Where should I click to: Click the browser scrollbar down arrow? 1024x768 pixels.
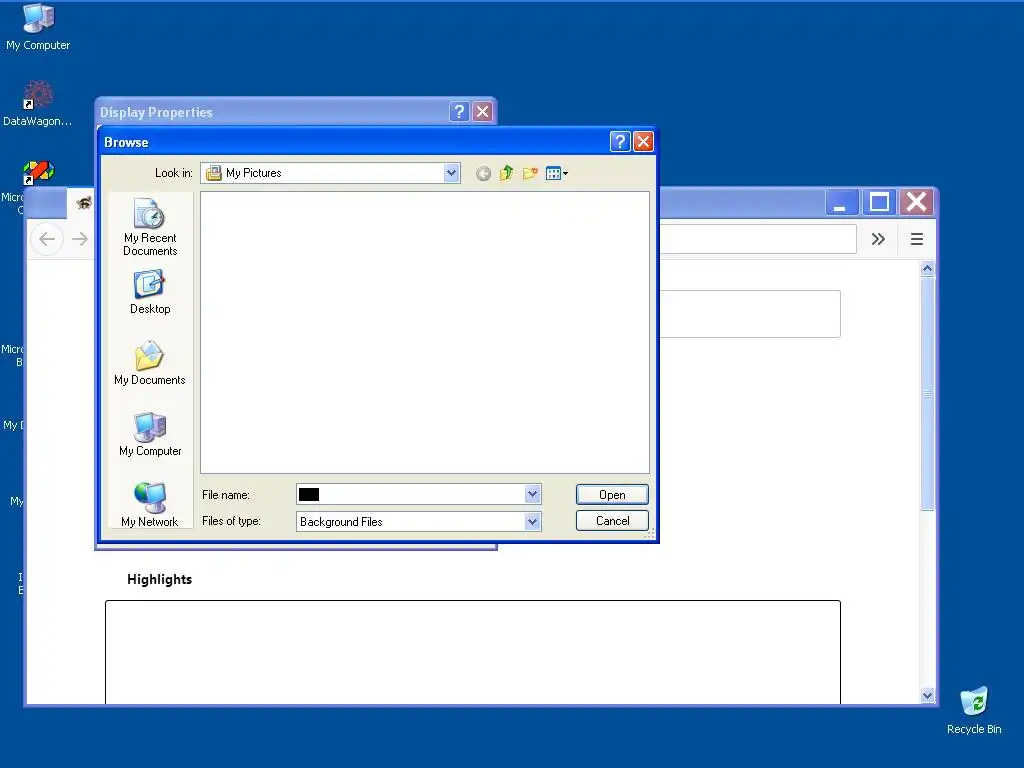click(927, 696)
